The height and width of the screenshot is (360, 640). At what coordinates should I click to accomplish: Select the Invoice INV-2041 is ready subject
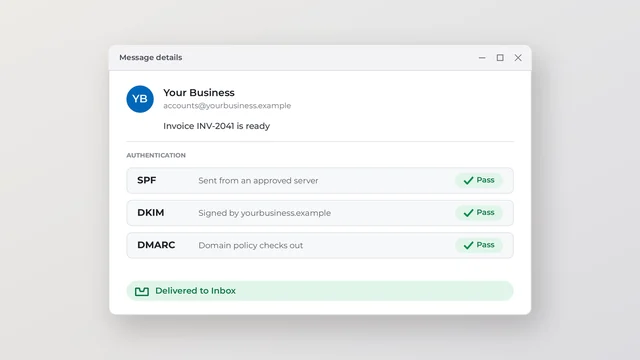point(216,126)
